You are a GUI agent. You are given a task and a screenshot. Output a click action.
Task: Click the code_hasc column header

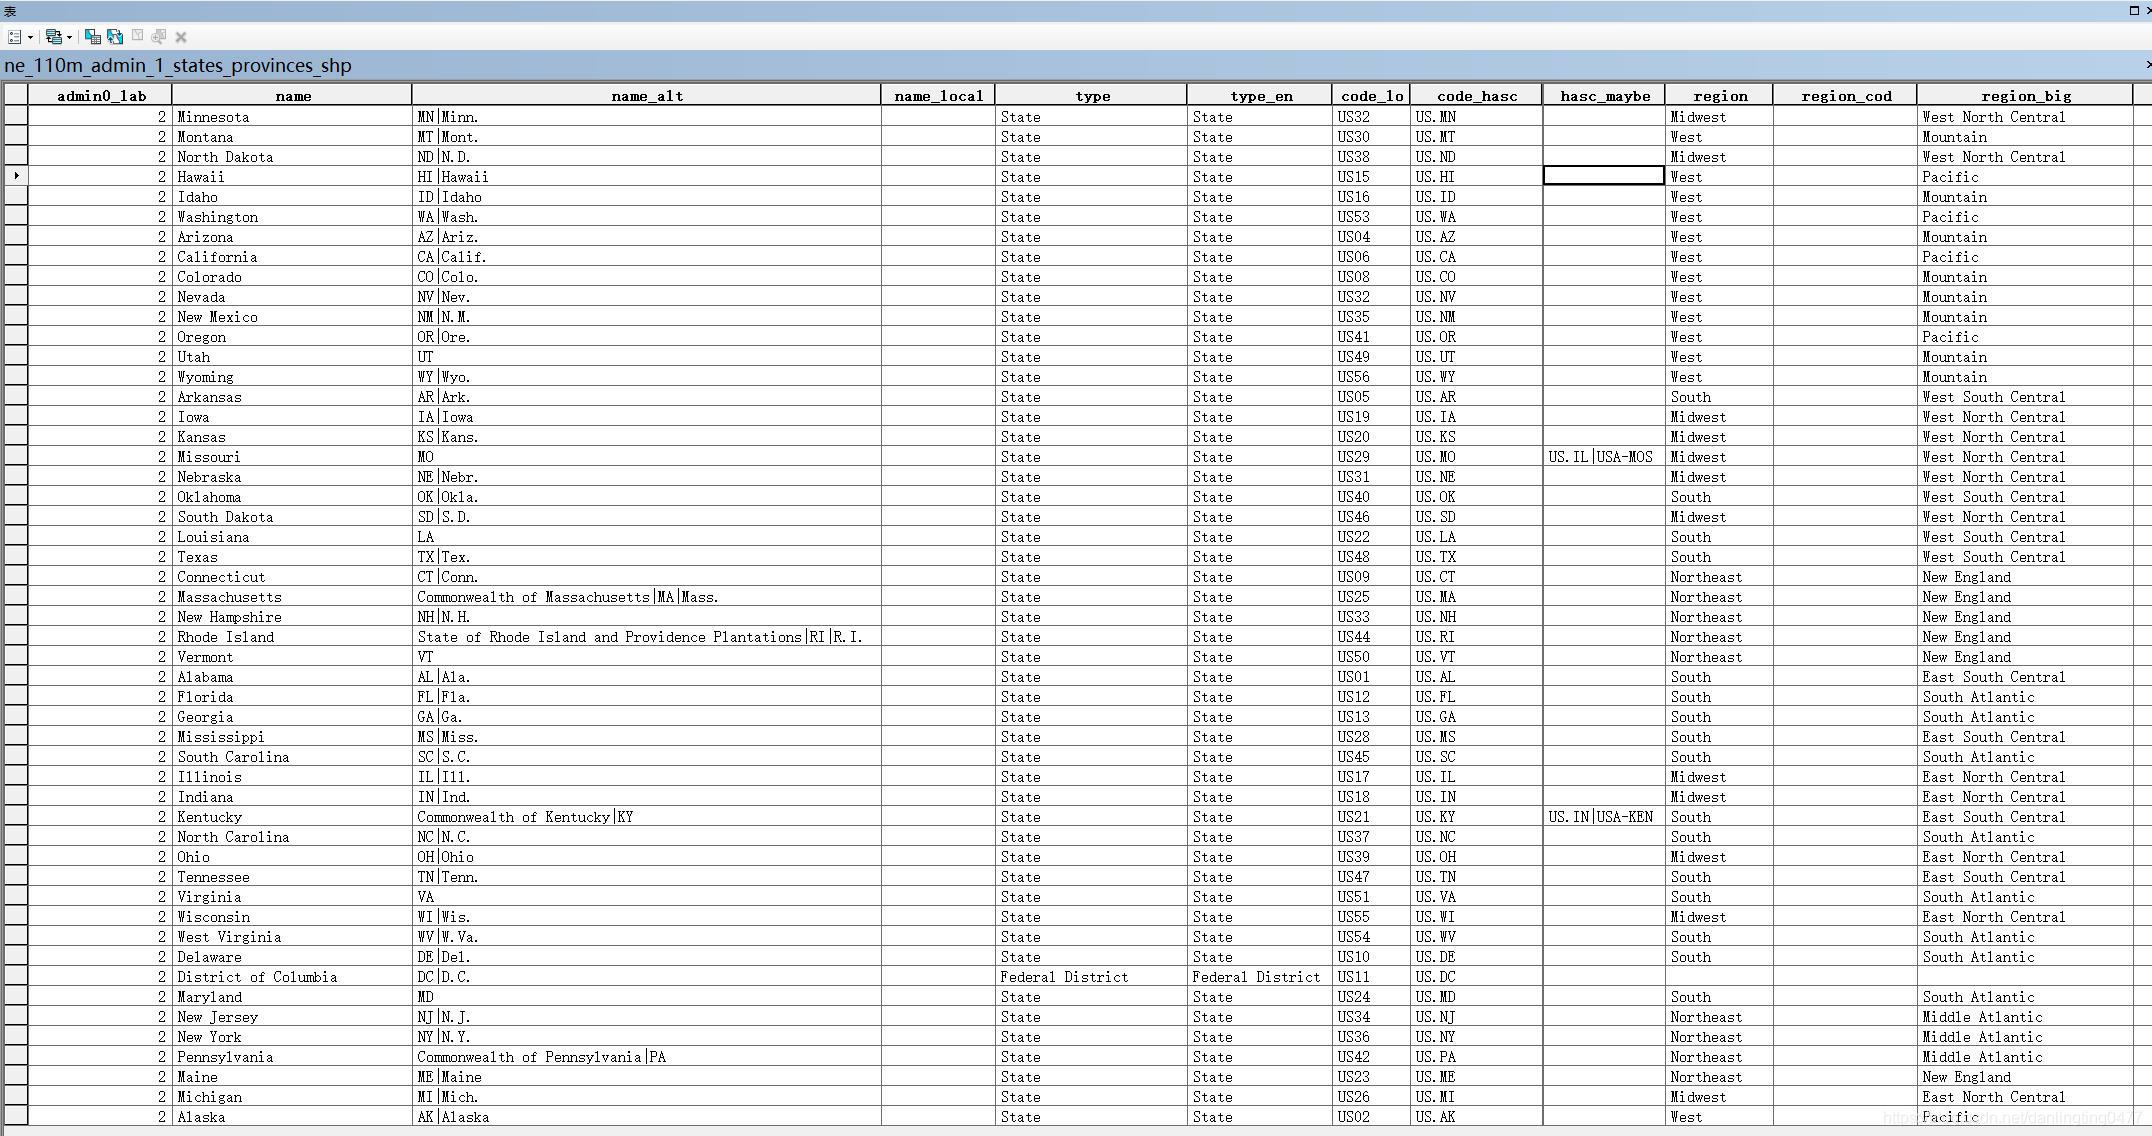1476,96
